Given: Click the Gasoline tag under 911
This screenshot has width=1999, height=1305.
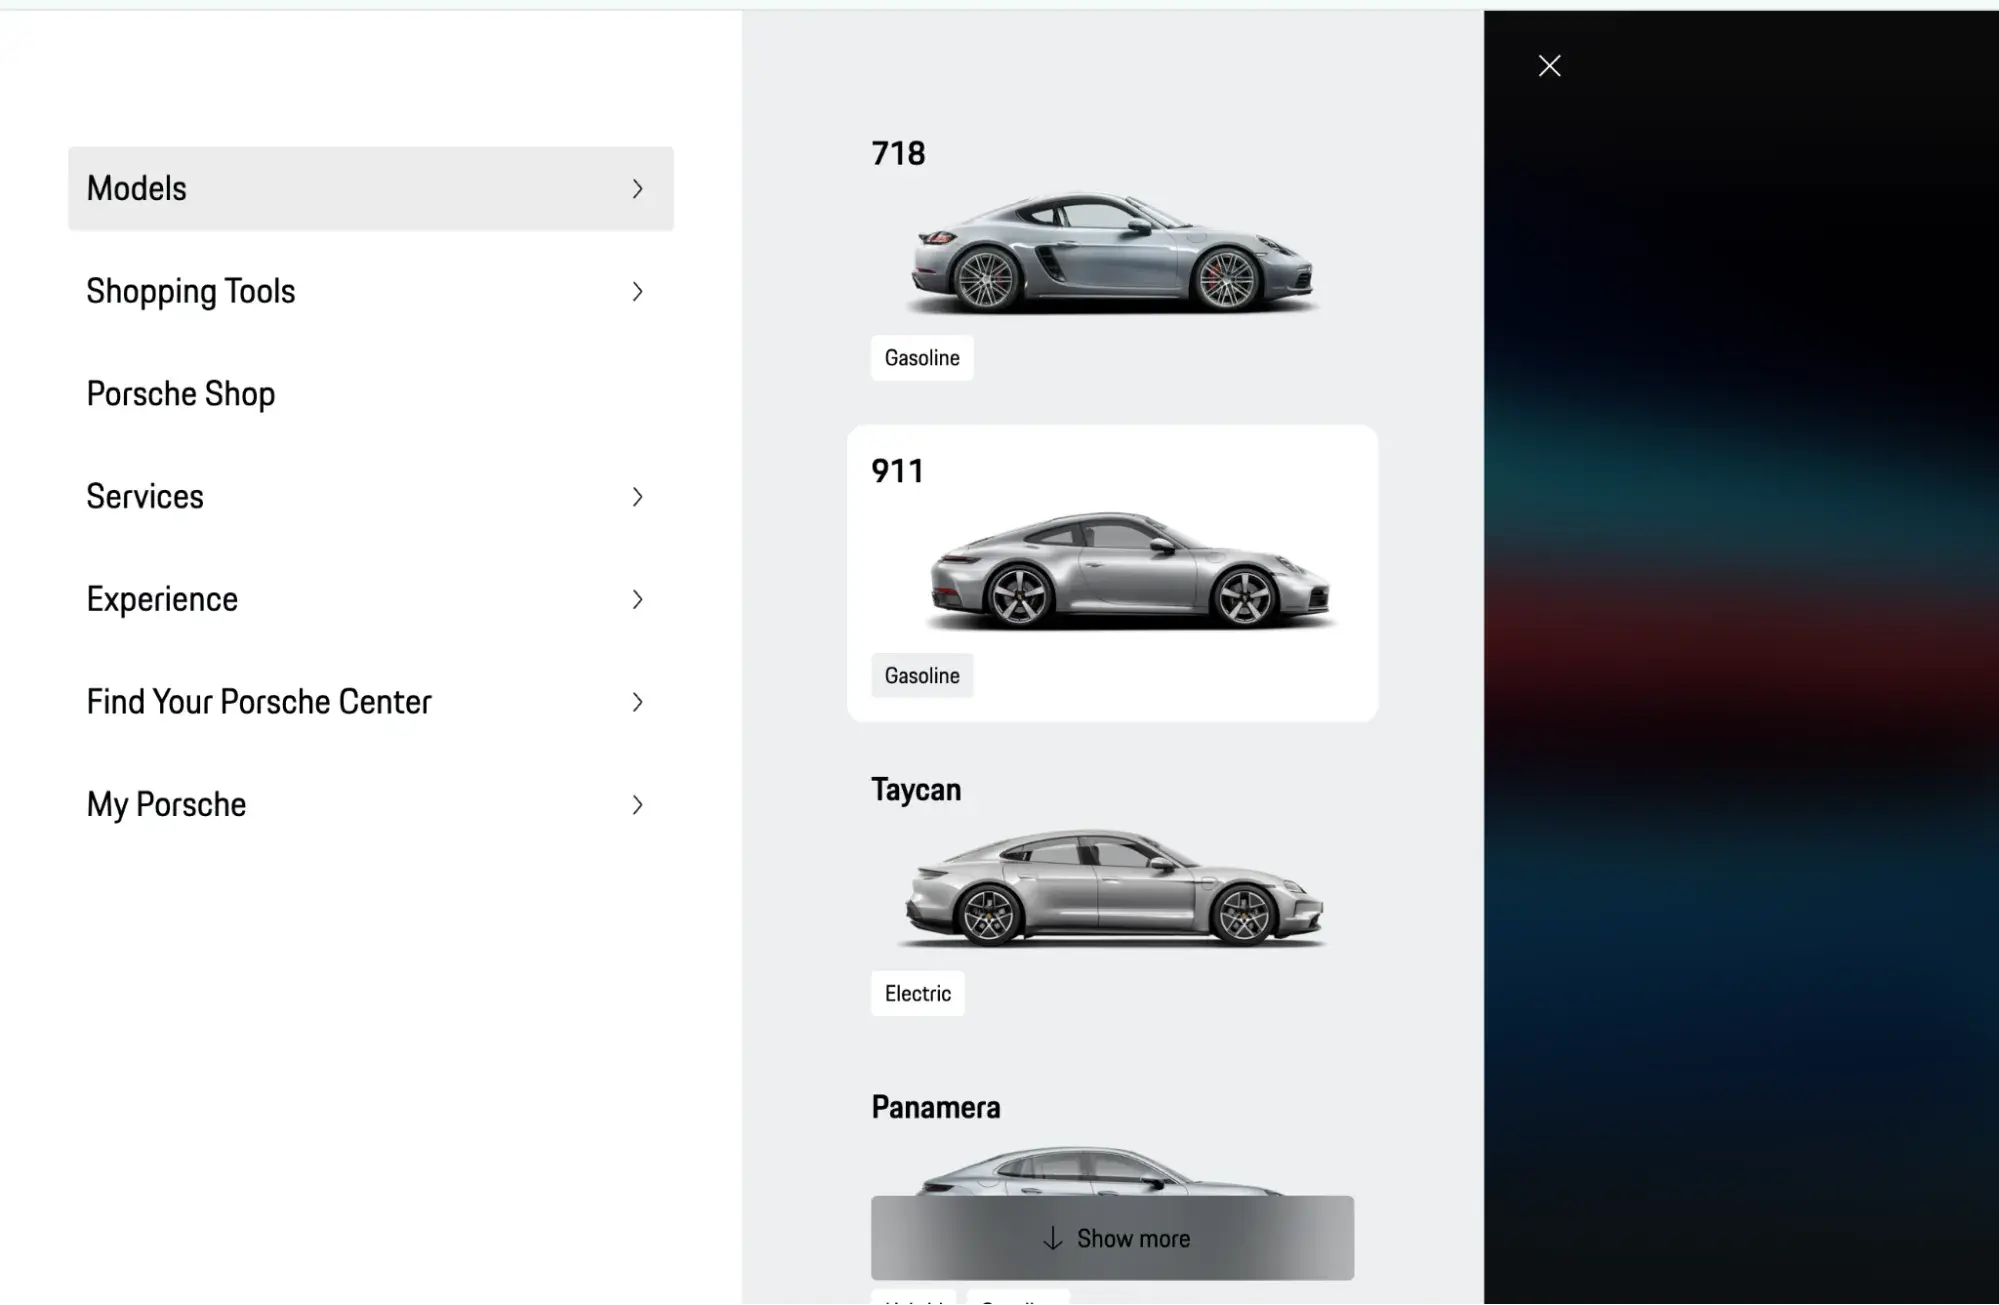Looking at the screenshot, I should point(921,676).
